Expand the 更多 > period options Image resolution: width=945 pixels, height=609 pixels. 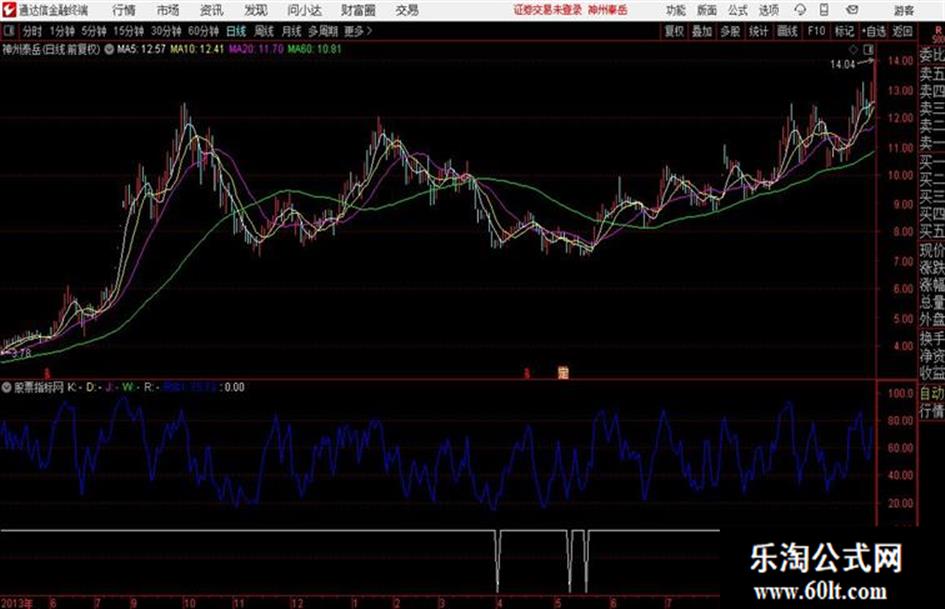(x=359, y=31)
